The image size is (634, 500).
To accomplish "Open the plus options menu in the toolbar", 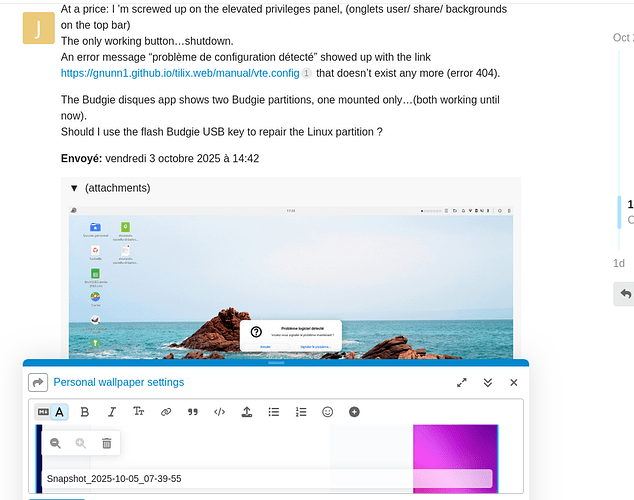I will pyautogui.click(x=354, y=412).
